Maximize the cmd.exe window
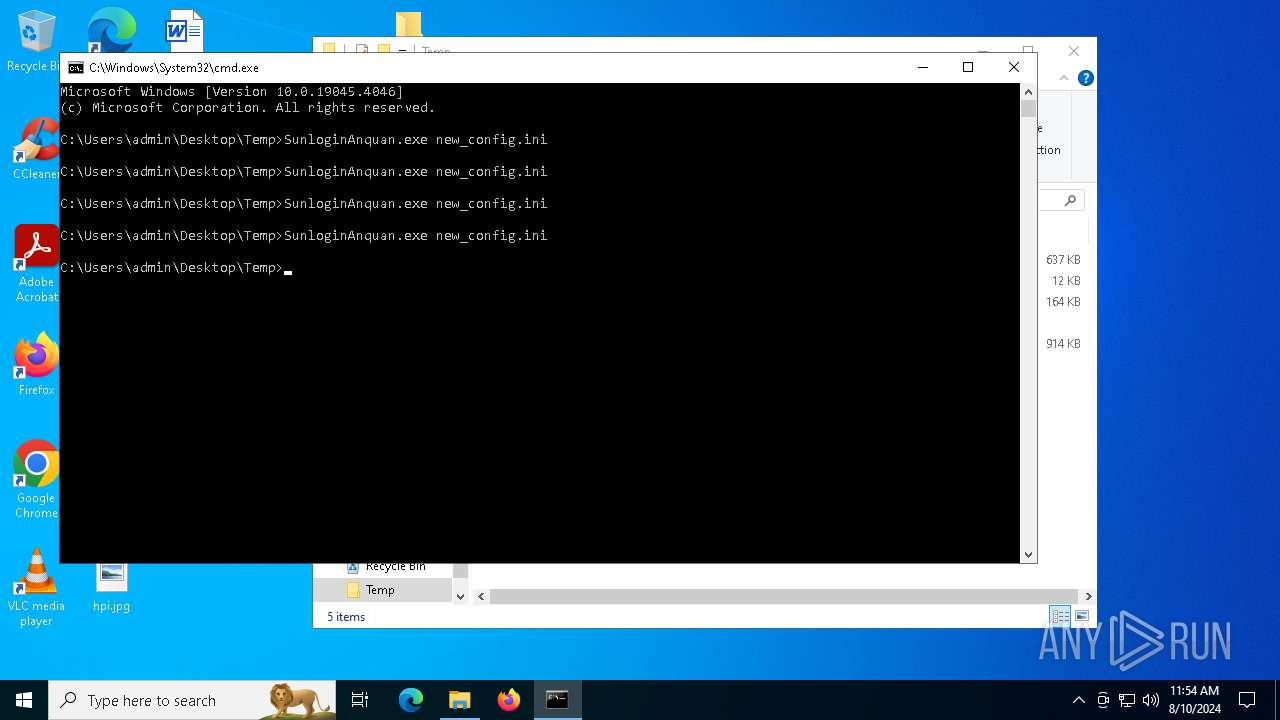 tap(968, 68)
